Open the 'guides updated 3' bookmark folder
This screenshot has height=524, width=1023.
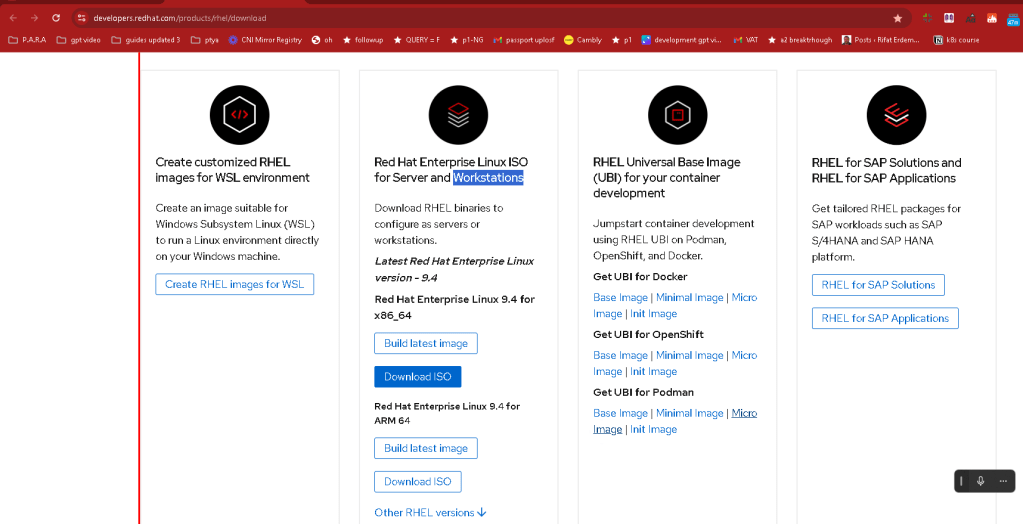[x=145, y=40]
